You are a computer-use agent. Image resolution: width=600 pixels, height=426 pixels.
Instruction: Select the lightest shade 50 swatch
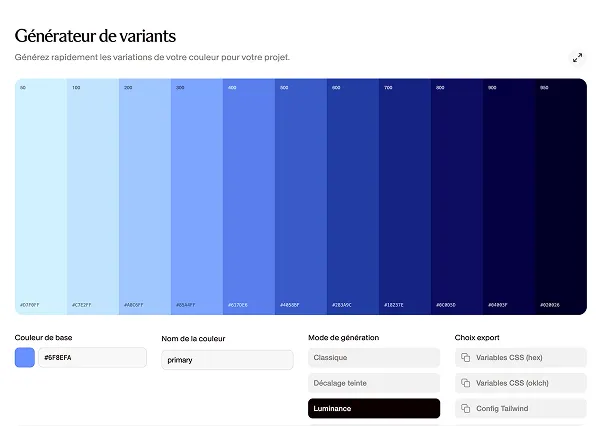[x=41, y=197]
